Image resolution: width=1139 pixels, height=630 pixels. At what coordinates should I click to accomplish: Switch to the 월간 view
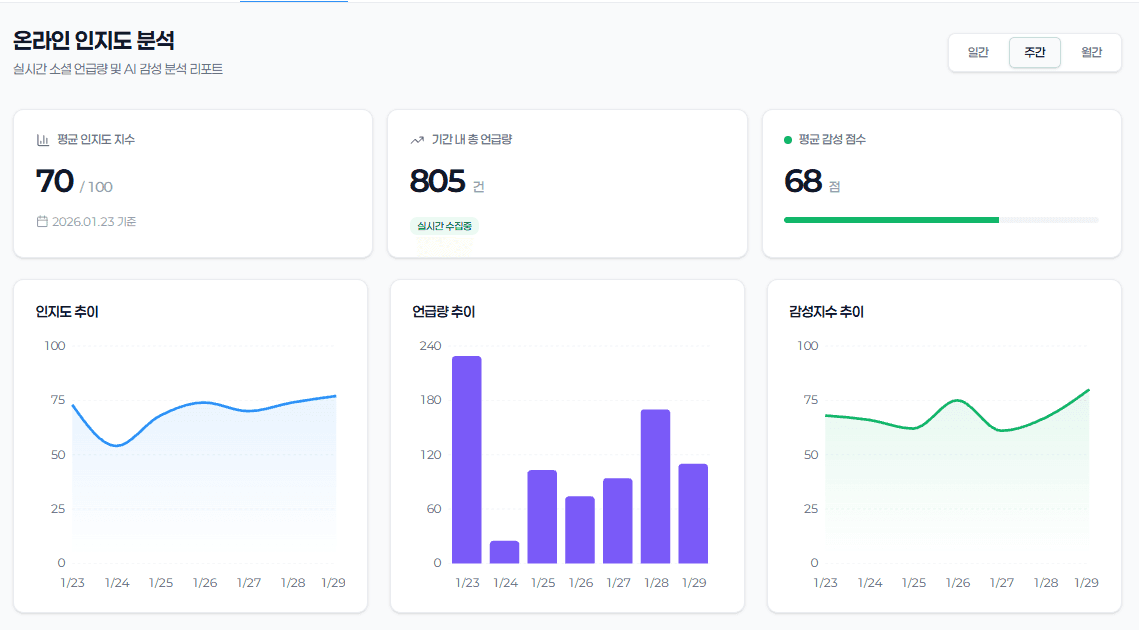(1092, 52)
